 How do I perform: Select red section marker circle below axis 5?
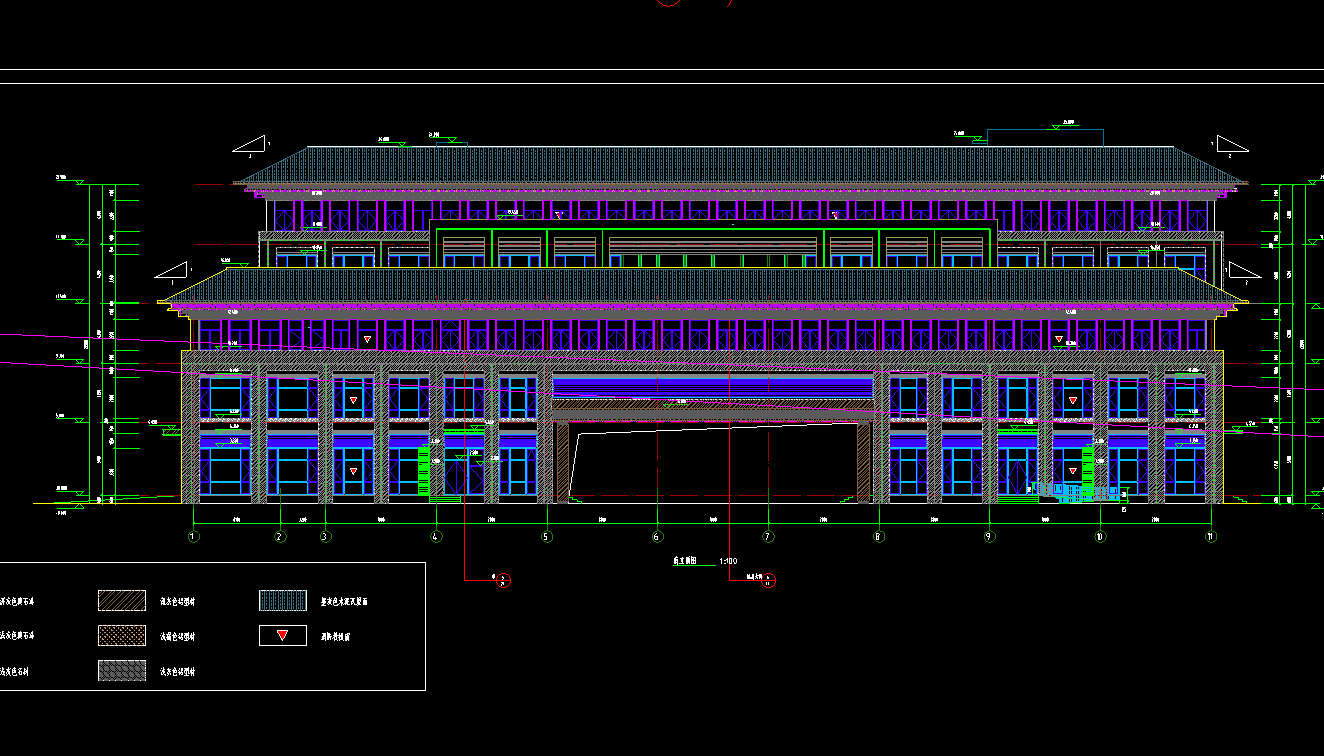coord(504,580)
